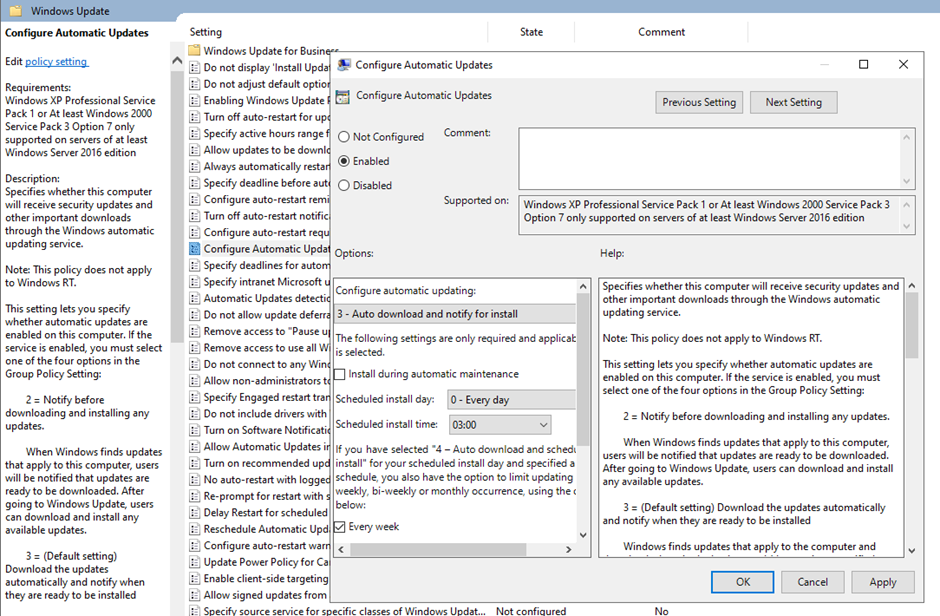Click Supported on box scroll-down arrow
The height and width of the screenshot is (616, 940).
(x=906, y=226)
